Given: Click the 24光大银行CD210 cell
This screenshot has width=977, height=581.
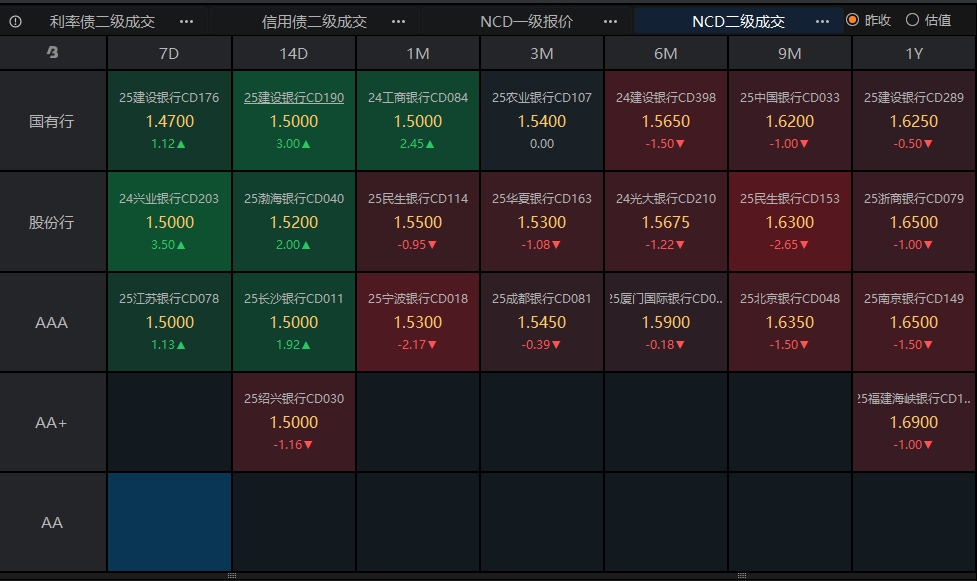Looking at the screenshot, I should click(665, 221).
